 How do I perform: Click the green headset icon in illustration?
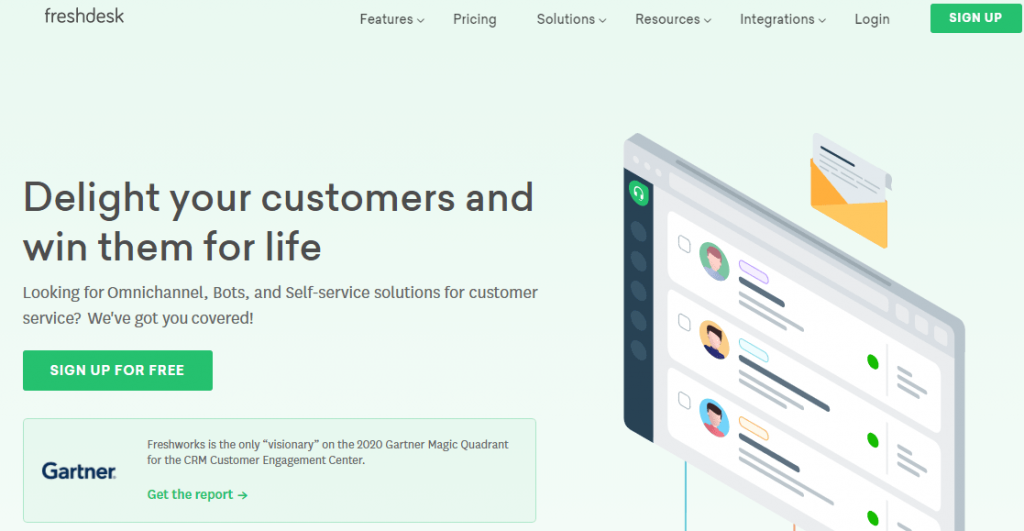click(x=639, y=193)
